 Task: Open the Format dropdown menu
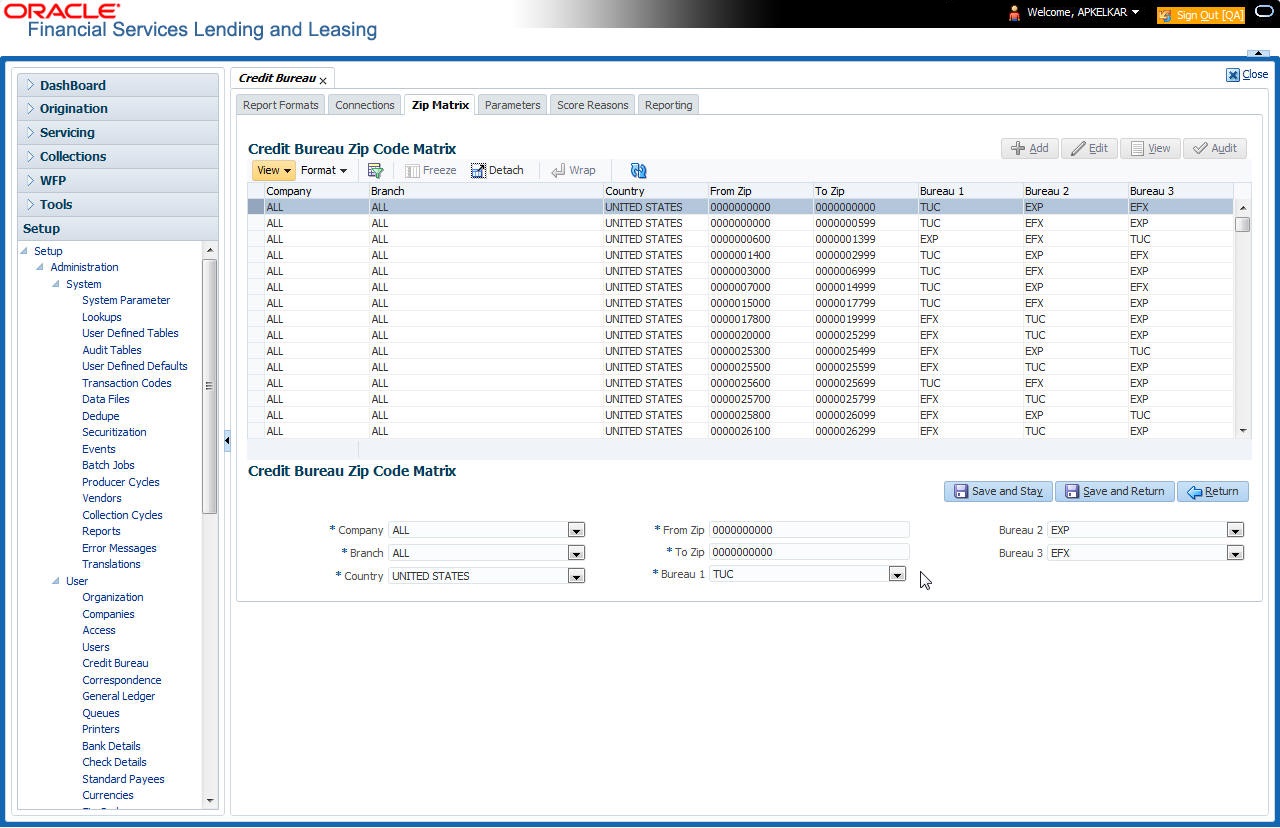(x=324, y=171)
